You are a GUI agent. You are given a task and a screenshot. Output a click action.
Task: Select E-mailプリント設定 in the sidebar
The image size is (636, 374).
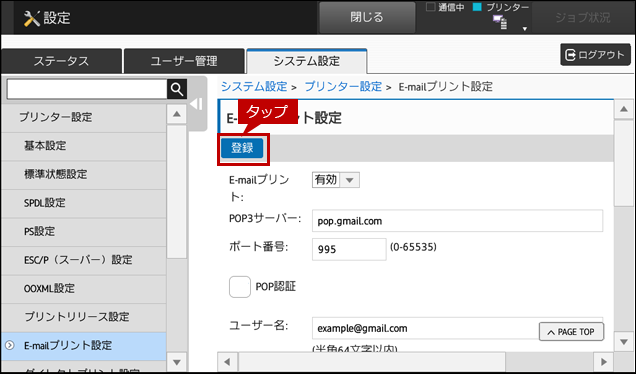pos(84,346)
